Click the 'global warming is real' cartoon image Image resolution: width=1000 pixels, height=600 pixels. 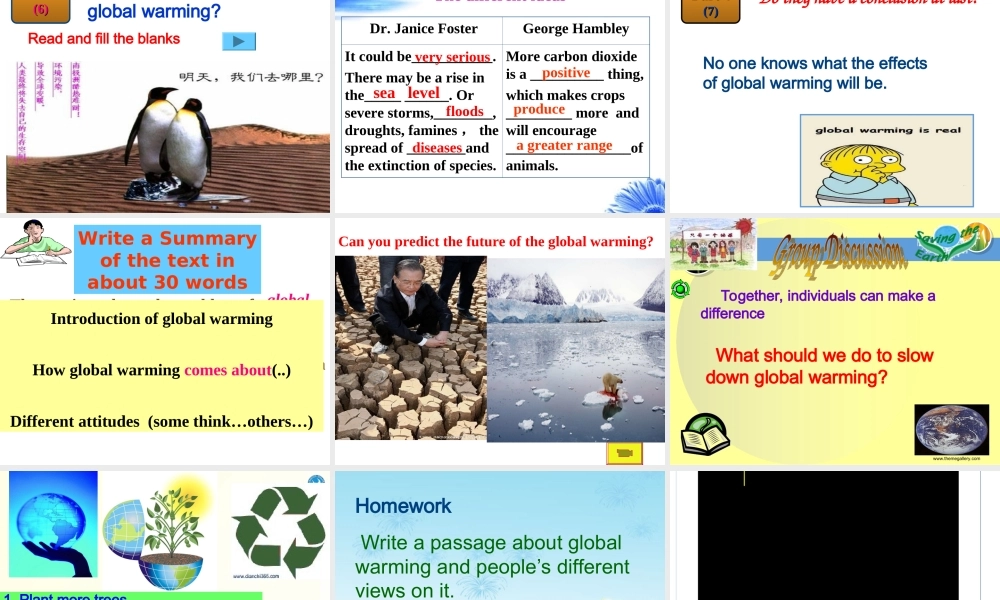tap(886, 161)
